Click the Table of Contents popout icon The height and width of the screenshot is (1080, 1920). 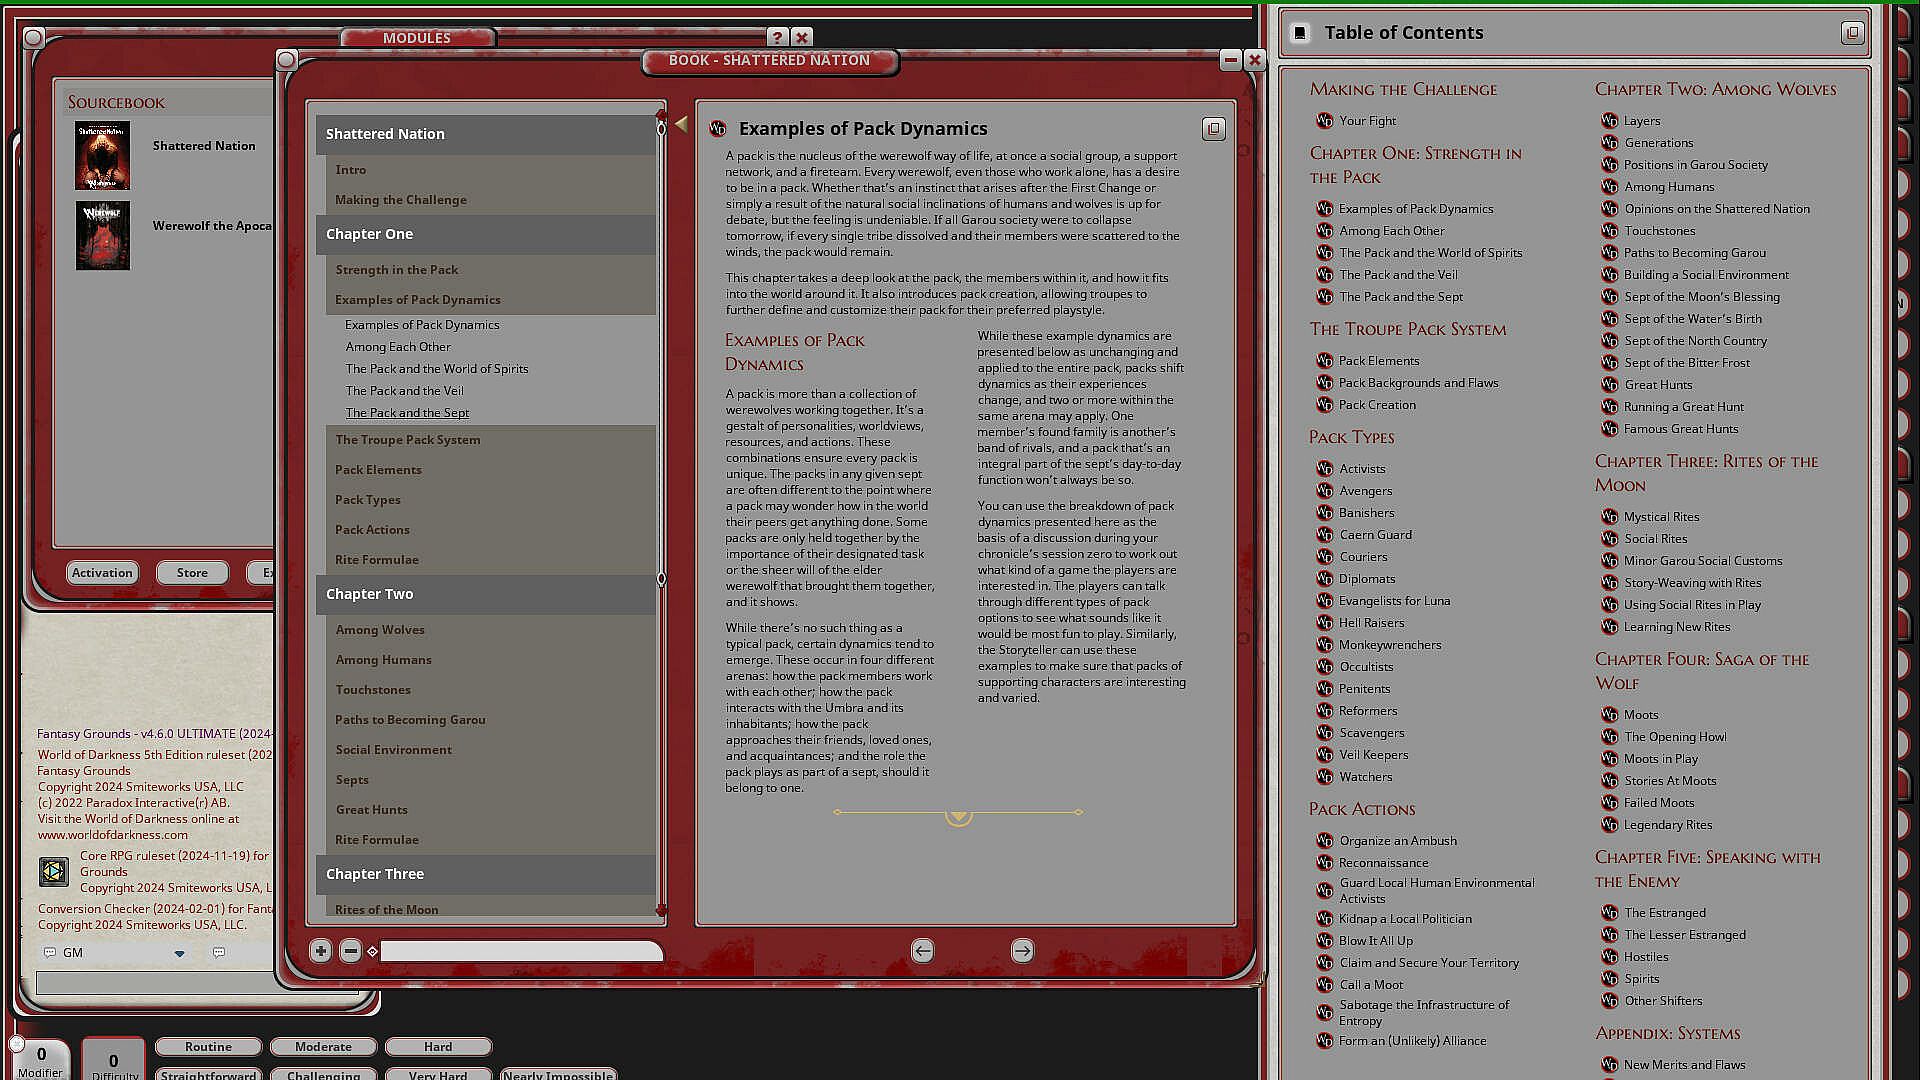coord(1852,33)
